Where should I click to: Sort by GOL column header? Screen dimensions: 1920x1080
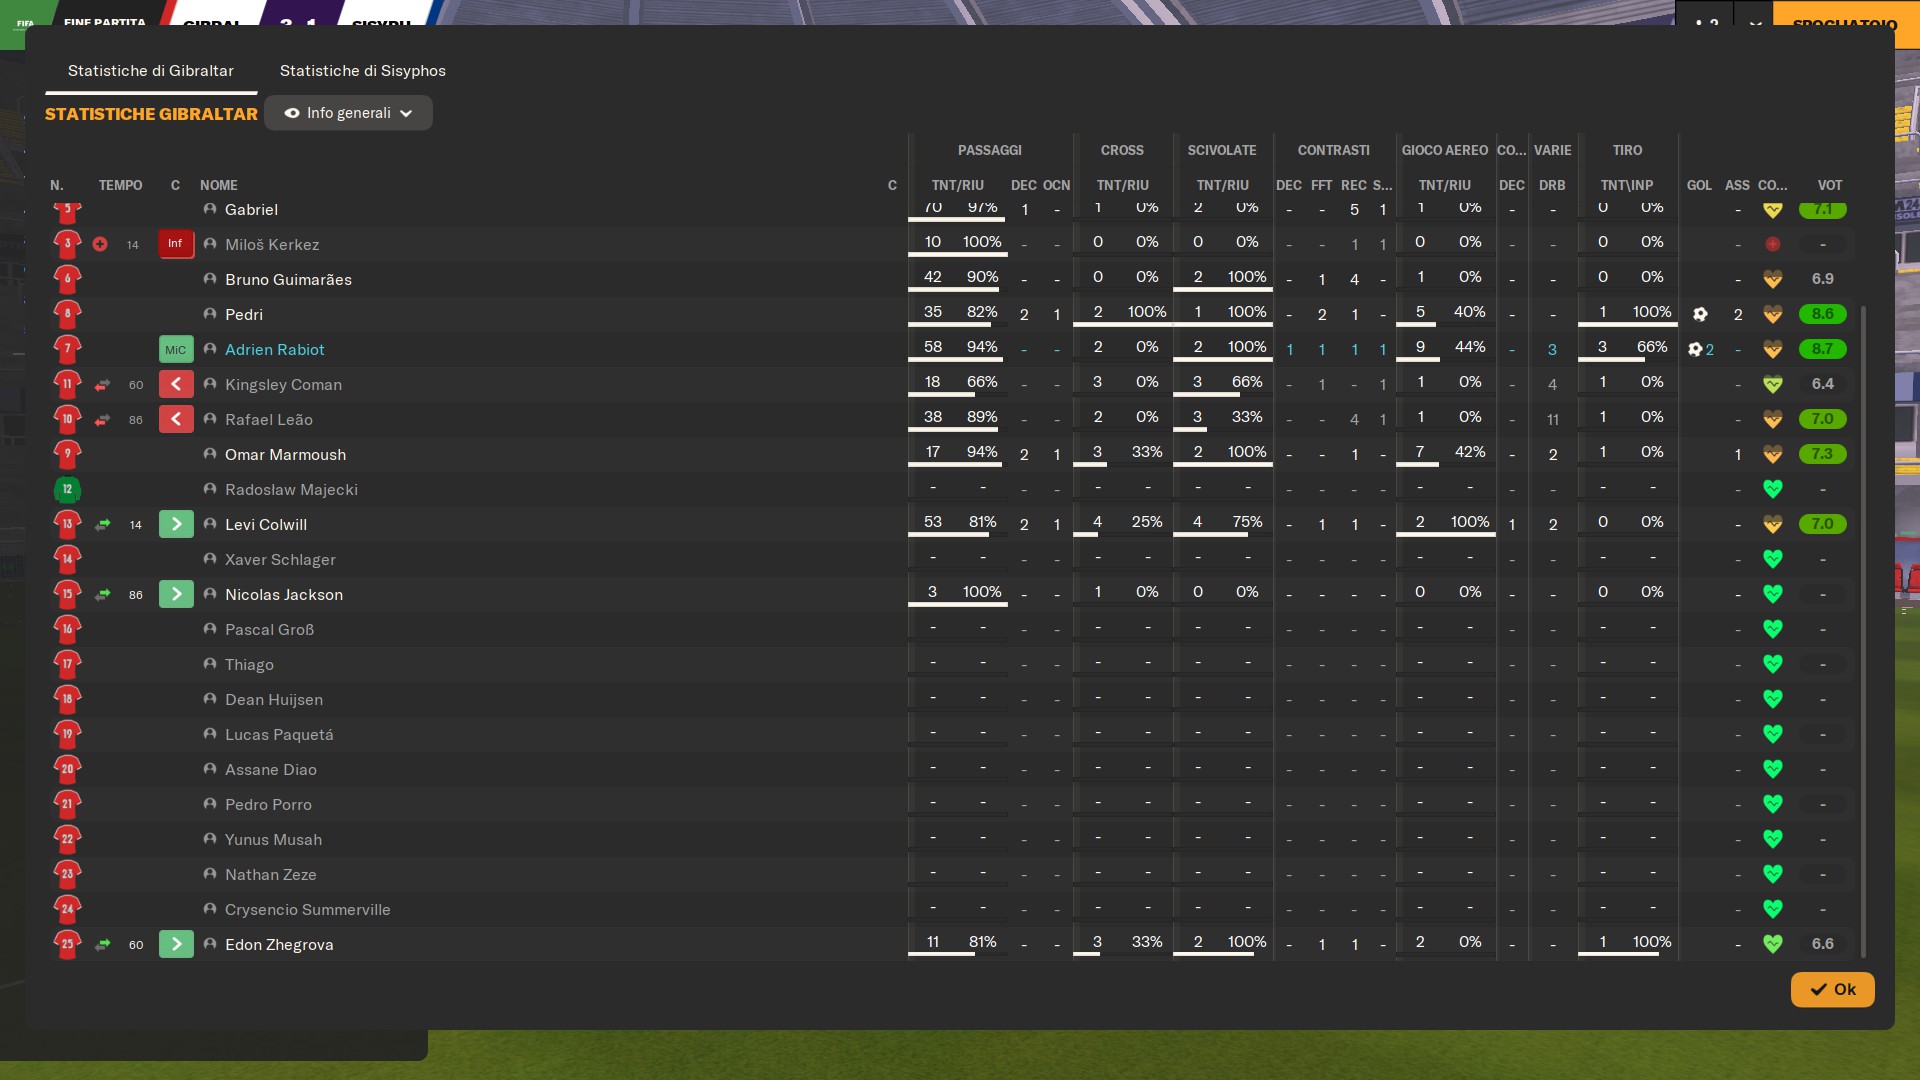point(1699,185)
